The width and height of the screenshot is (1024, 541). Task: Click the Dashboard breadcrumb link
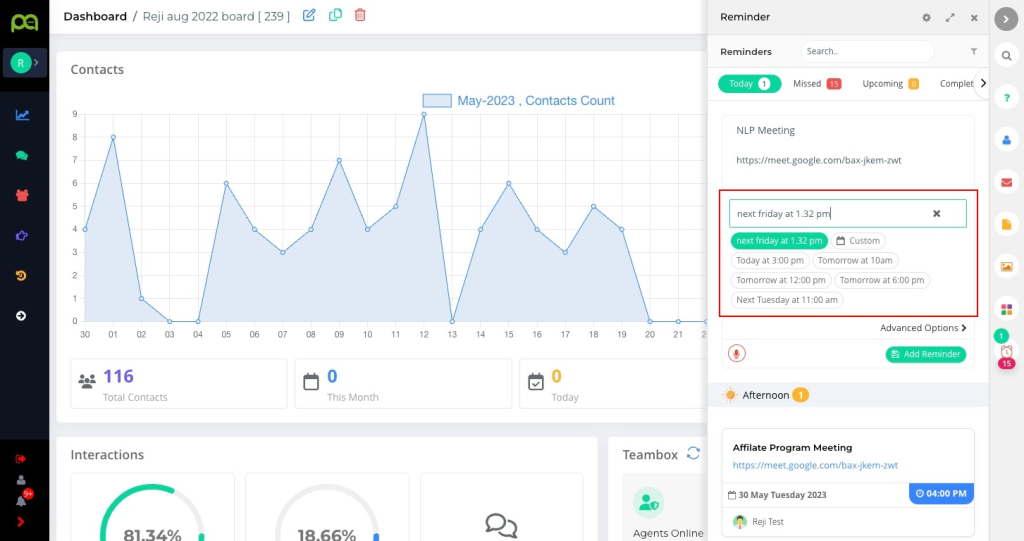[x=95, y=16]
